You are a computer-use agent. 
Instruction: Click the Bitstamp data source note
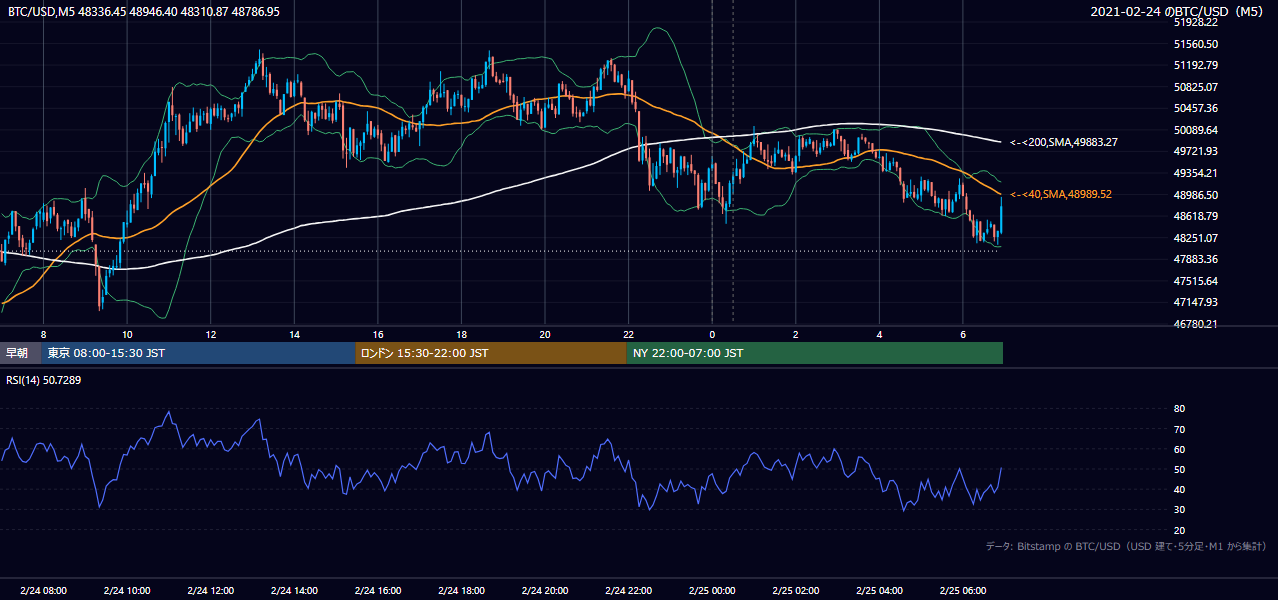coord(1126,546)
